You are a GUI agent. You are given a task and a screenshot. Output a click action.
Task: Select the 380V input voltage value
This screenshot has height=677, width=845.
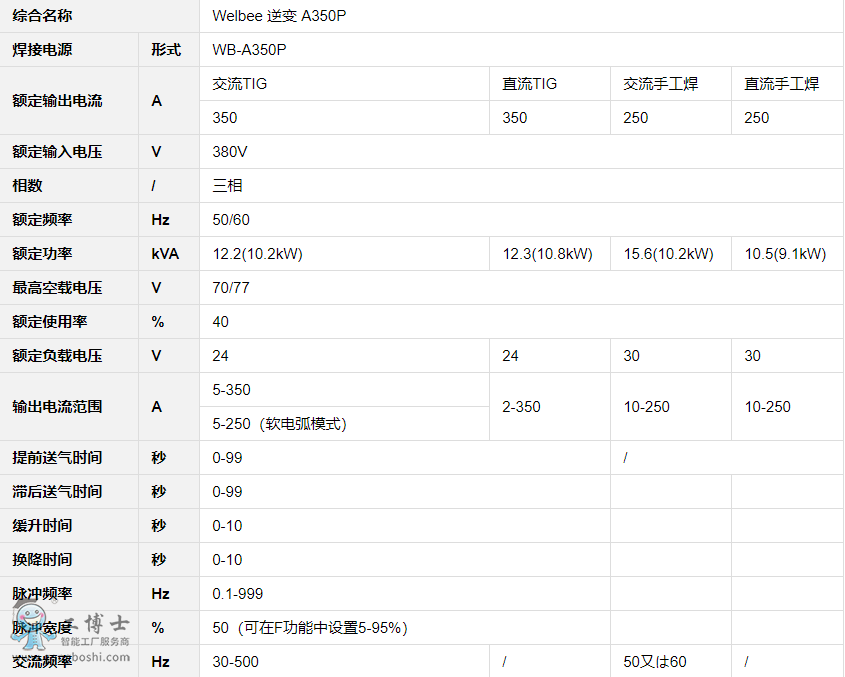point(230,152)
